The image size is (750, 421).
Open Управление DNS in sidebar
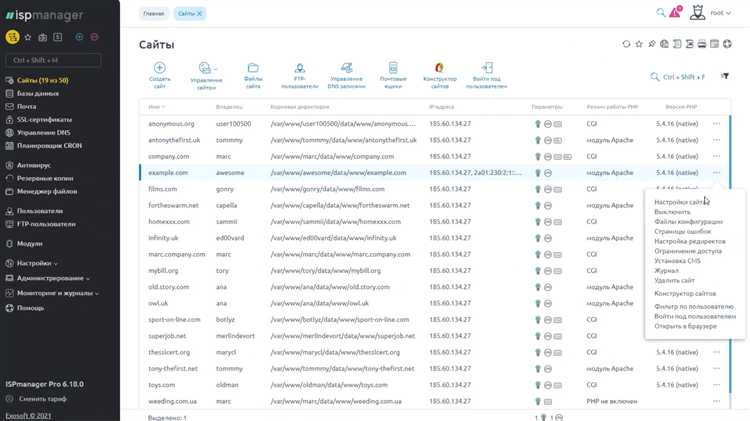[43, 133]
